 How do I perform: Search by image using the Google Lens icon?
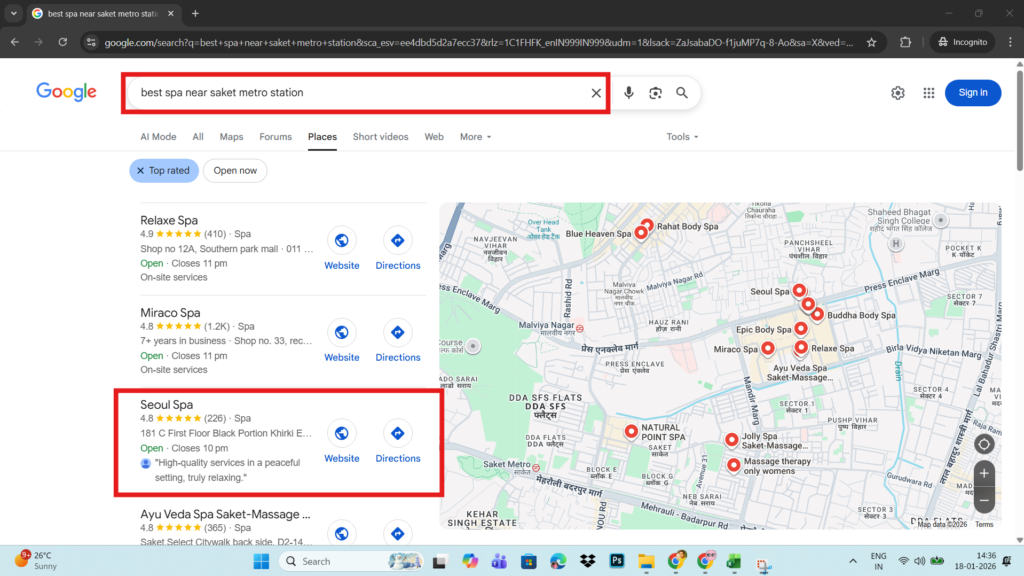[655, 92]
